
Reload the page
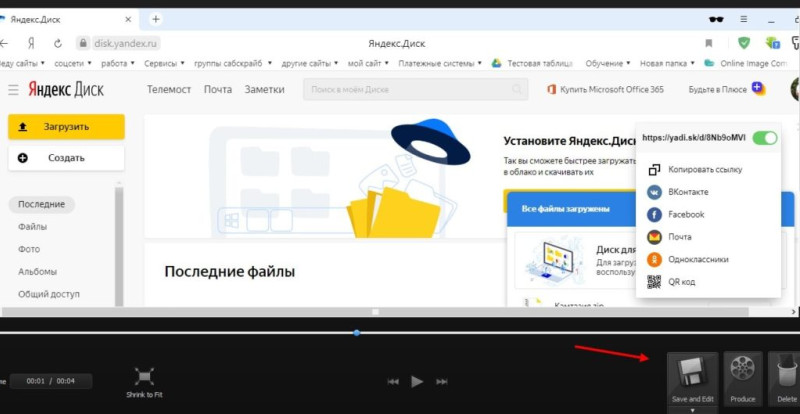point(58,43)
